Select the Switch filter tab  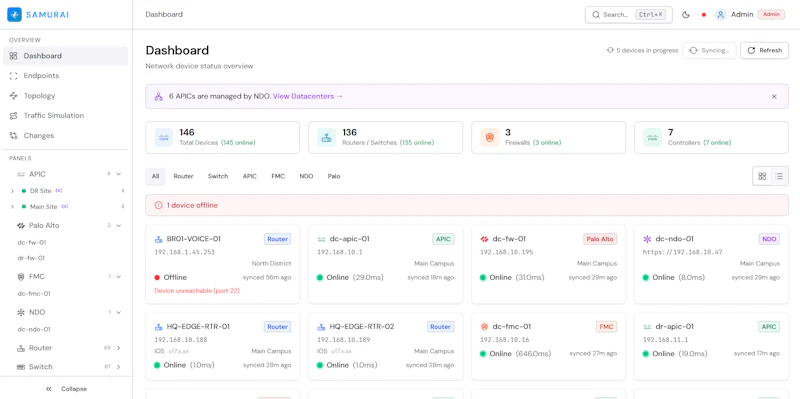pos(218,176)
